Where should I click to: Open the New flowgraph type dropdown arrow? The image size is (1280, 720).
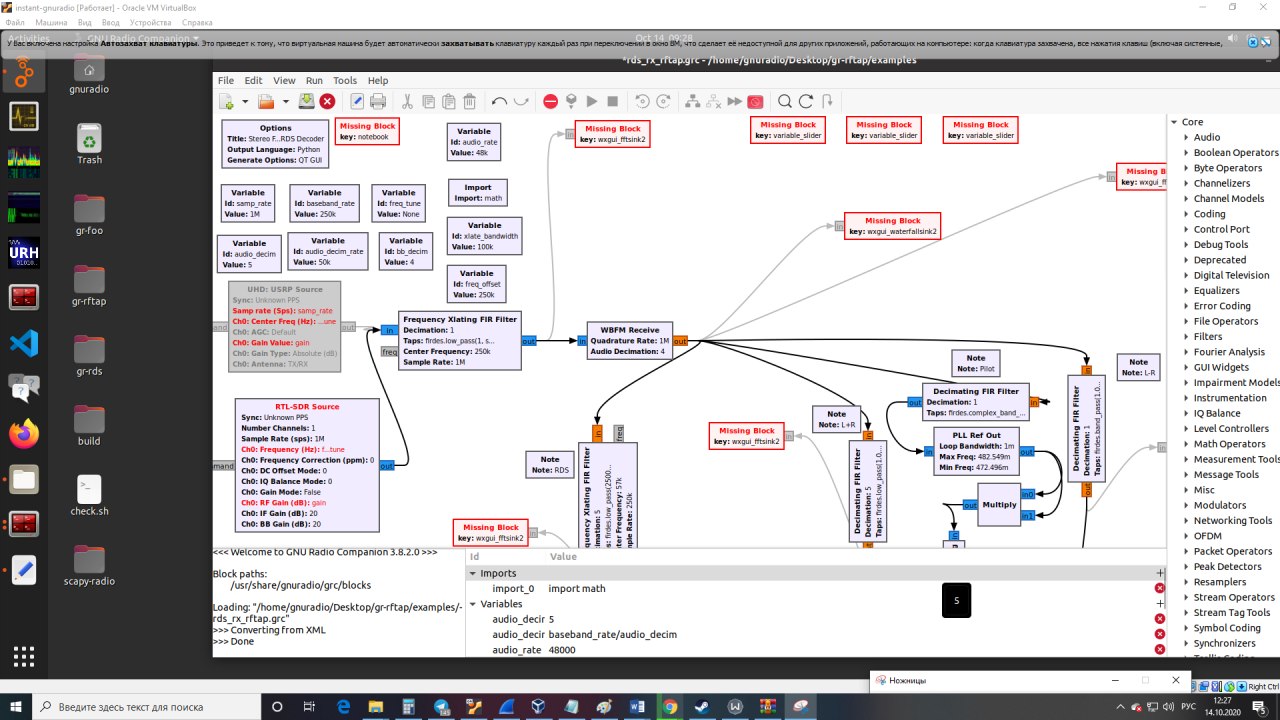click(x=245, y=101)
